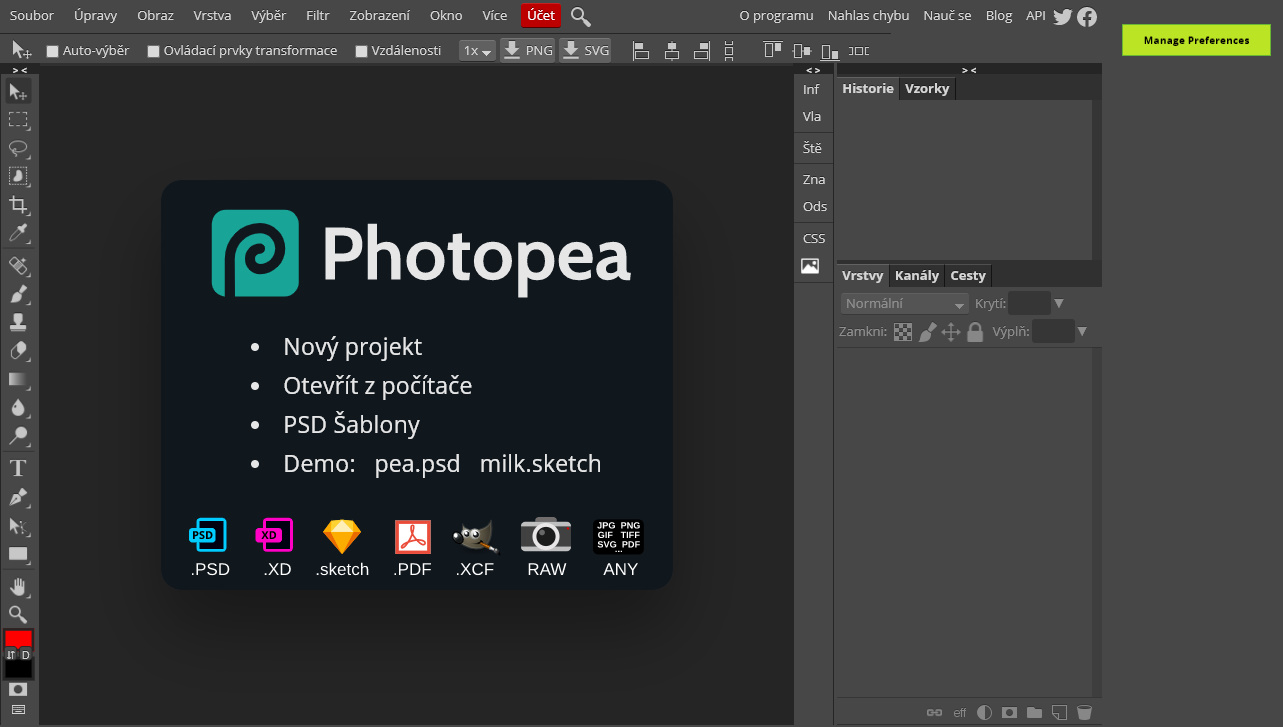Choose the Eraser tool
The height and width of the screenshot is (727, 1283).
click(x=18, y=351)
